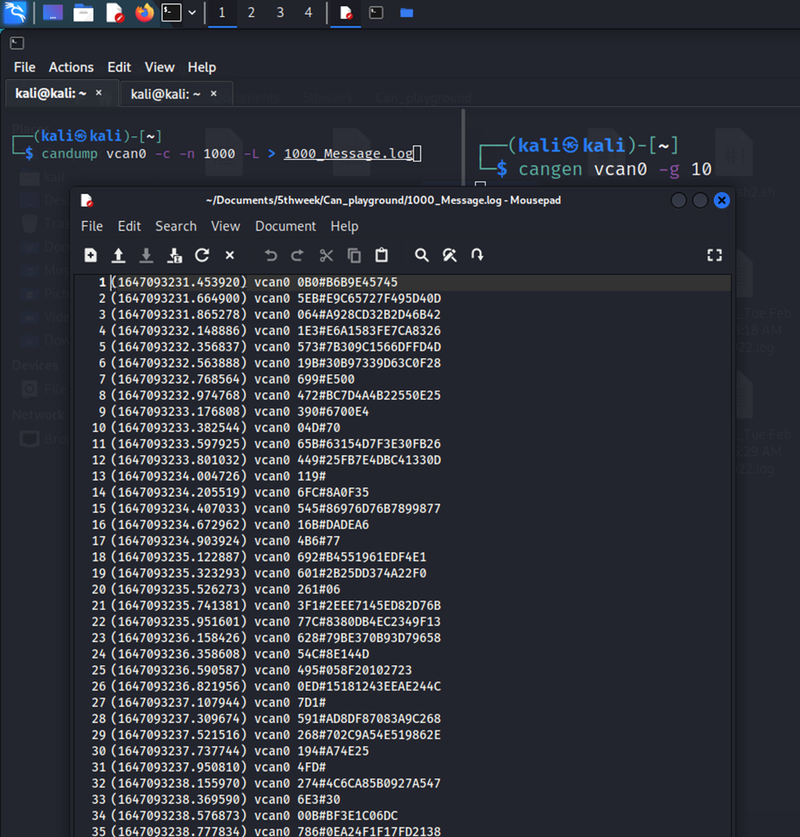800x837 pixels.
Task: Open Mousepad's View menu
Action: 225,226
